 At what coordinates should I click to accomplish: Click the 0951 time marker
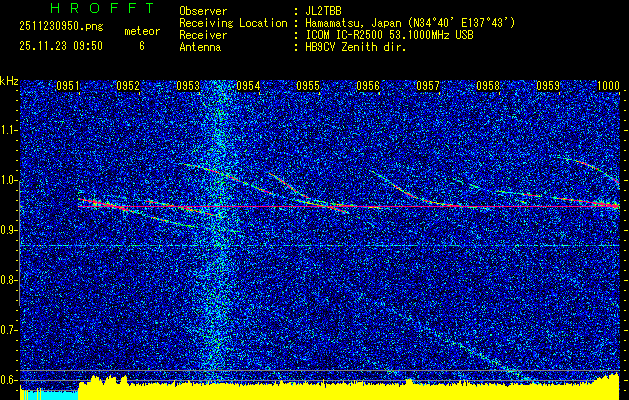pos(68,87)
